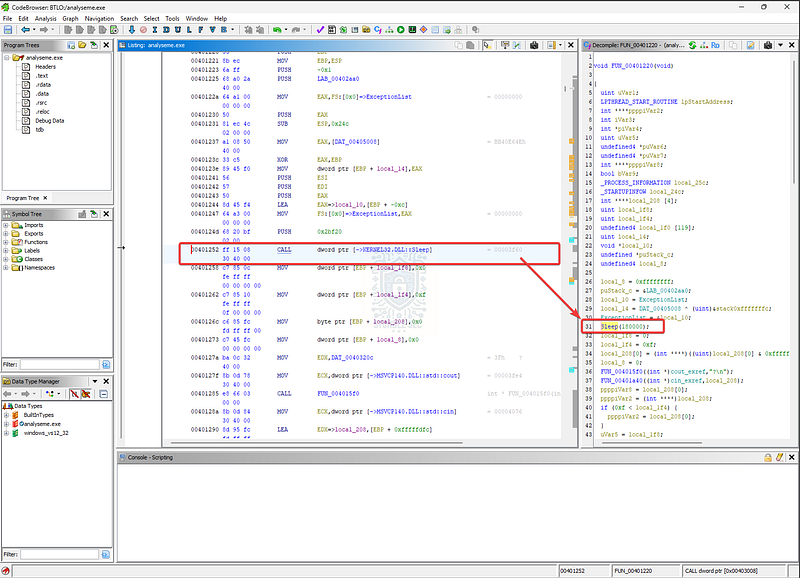The image size is (800, 578).
Task: Expand BuiltInTypes in Data Type Manager
Action: tap(7, 415)
